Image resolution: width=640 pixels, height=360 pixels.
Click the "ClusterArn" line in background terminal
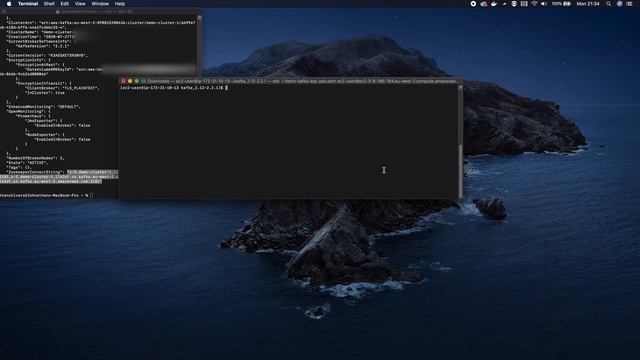coord(100,23)
